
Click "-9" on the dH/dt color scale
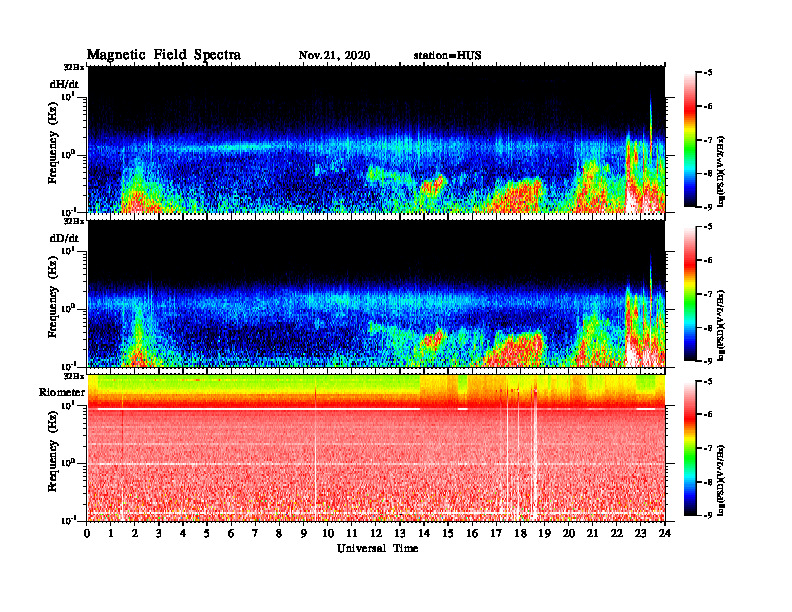pyautogui.click(x=707, y=206)
